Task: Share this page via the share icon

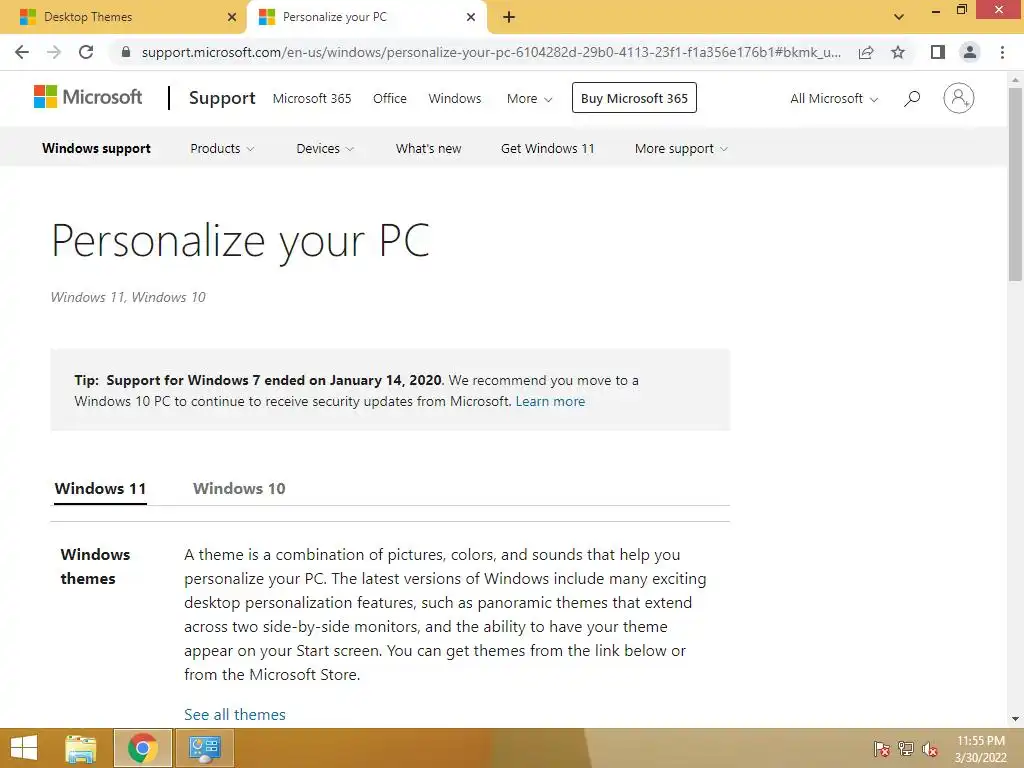Action: pyautogui.click(x=866, y=52)
